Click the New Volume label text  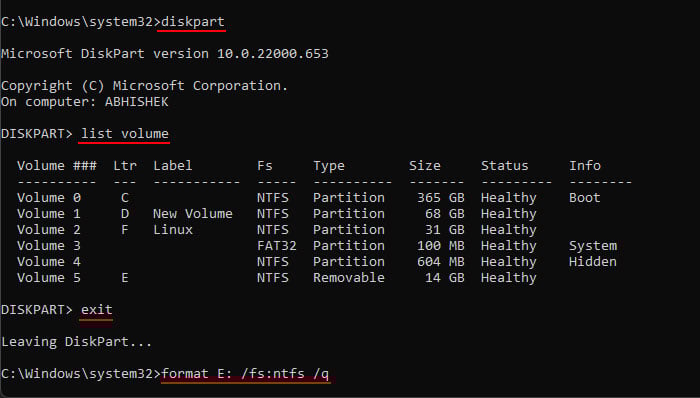[x=192, y=214]
